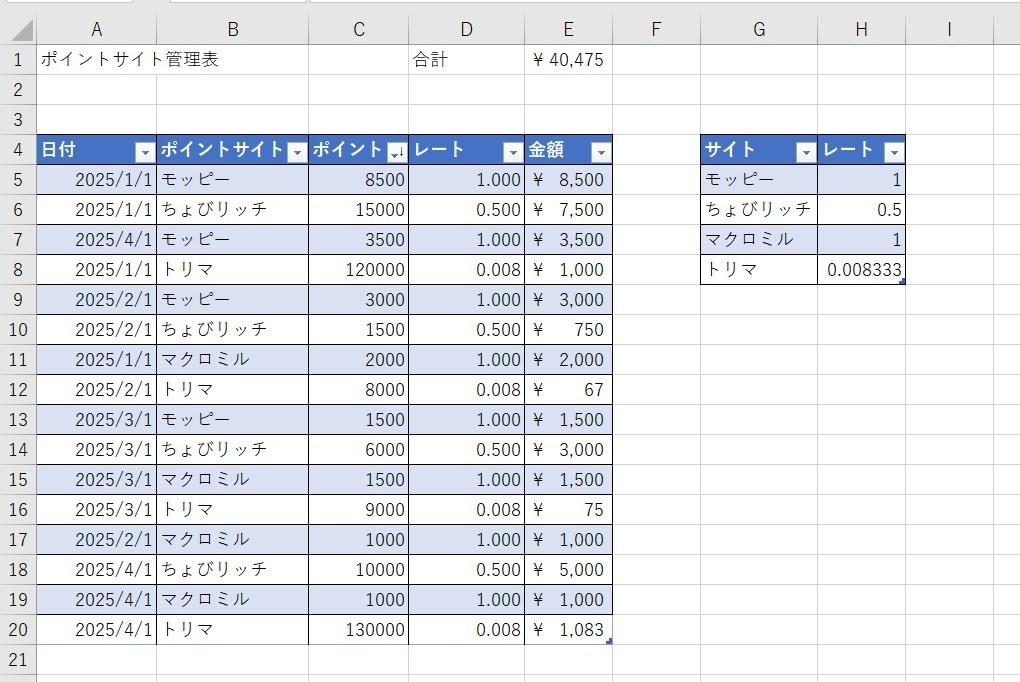Click the amount cell ¥ 7,500
The width and height of the screenshot is (1020, 682).
569,210
